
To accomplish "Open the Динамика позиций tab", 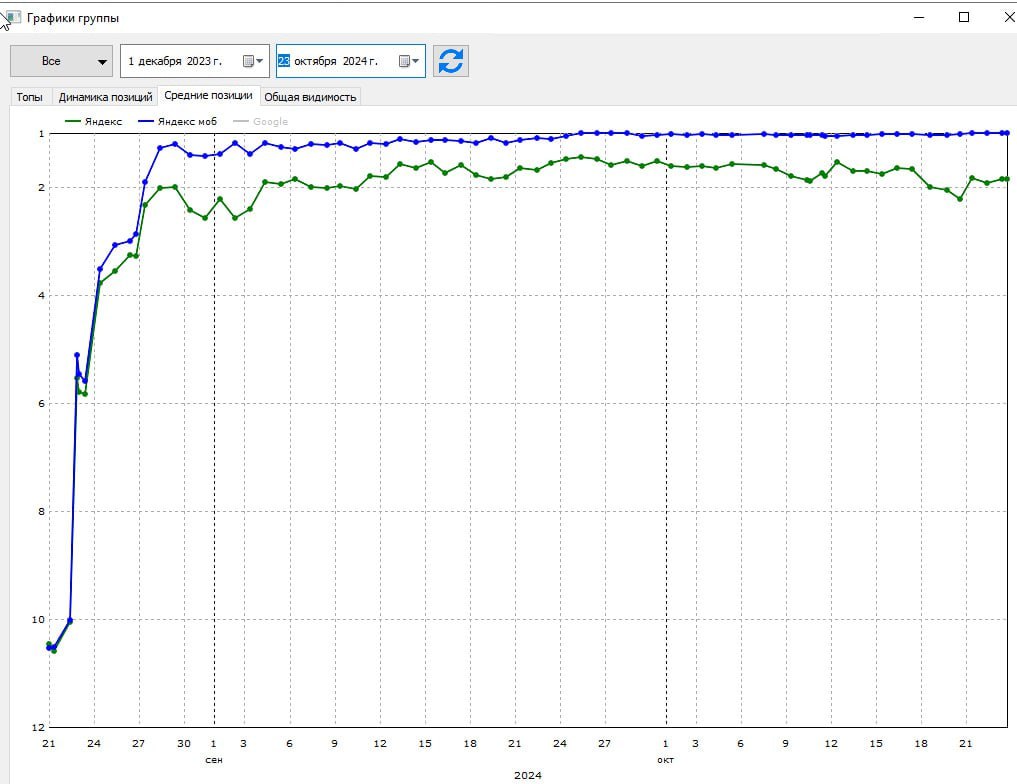I will [106, 97].
